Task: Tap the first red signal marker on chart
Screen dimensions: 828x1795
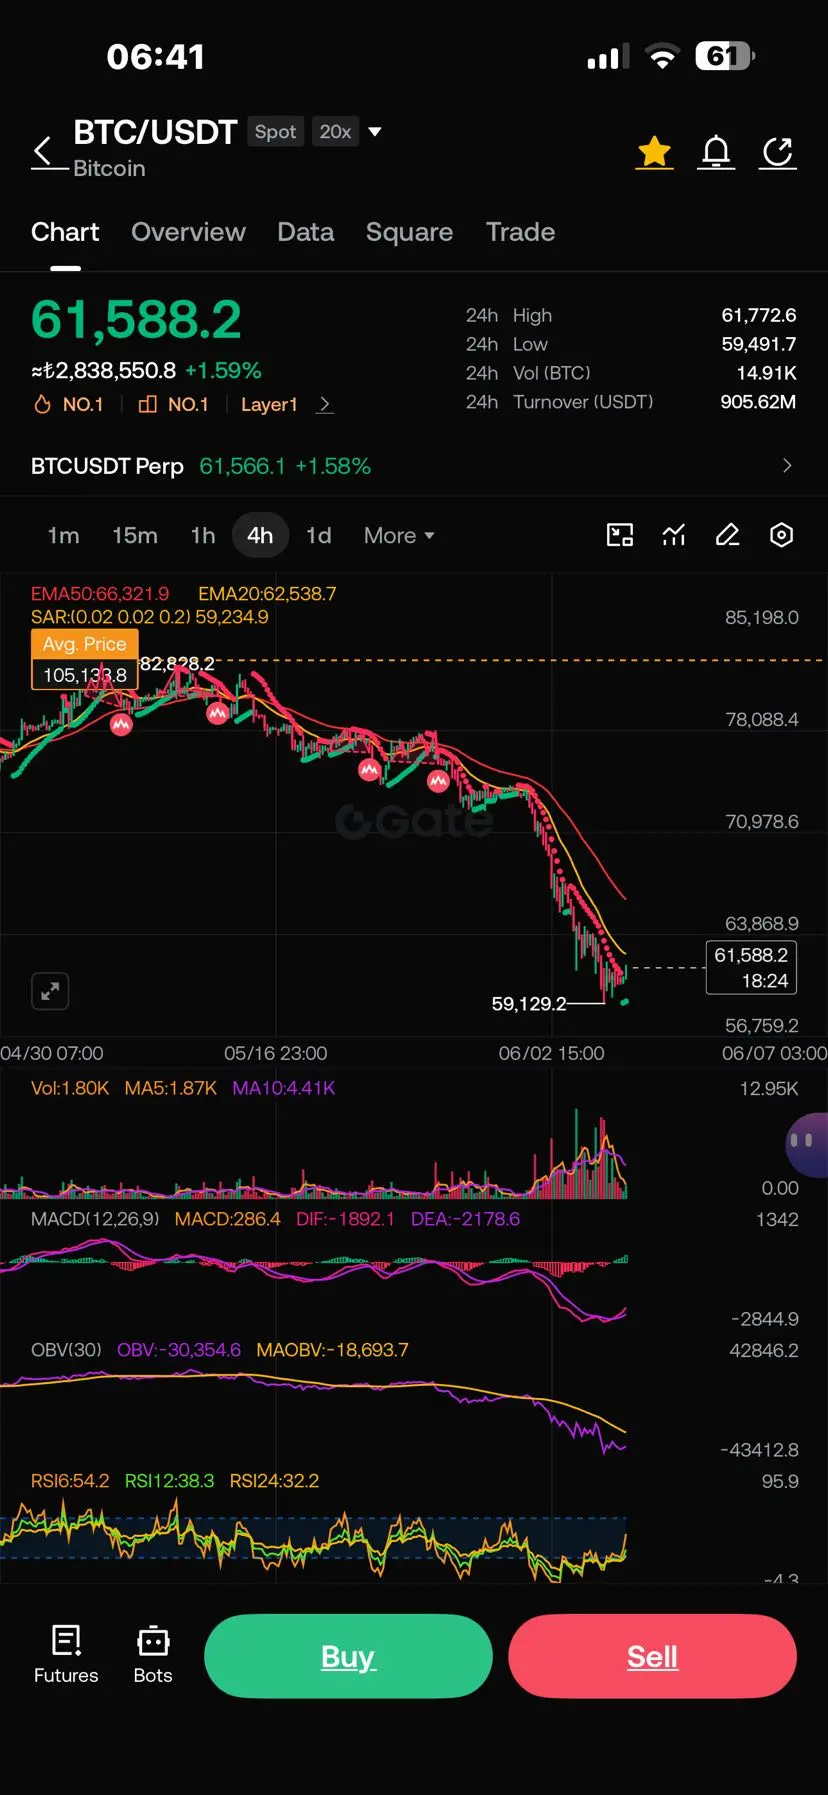Action: (121, 724)
